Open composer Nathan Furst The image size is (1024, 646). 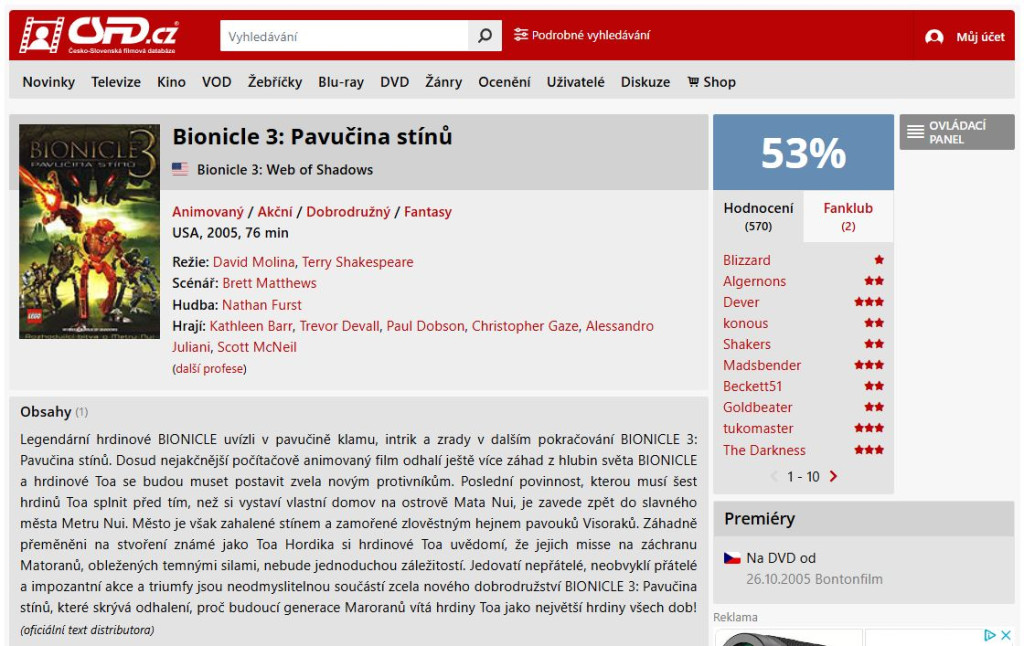point(262,304)
